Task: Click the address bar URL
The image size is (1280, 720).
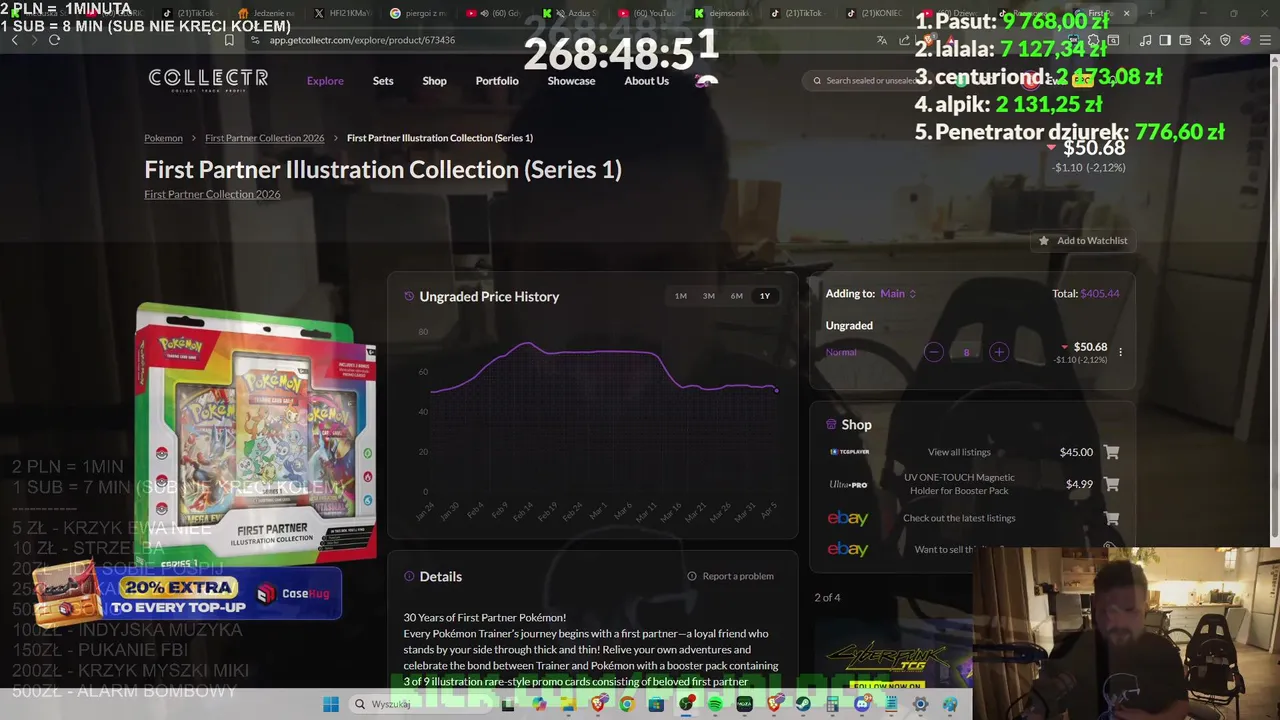Action: coord(362,40)
